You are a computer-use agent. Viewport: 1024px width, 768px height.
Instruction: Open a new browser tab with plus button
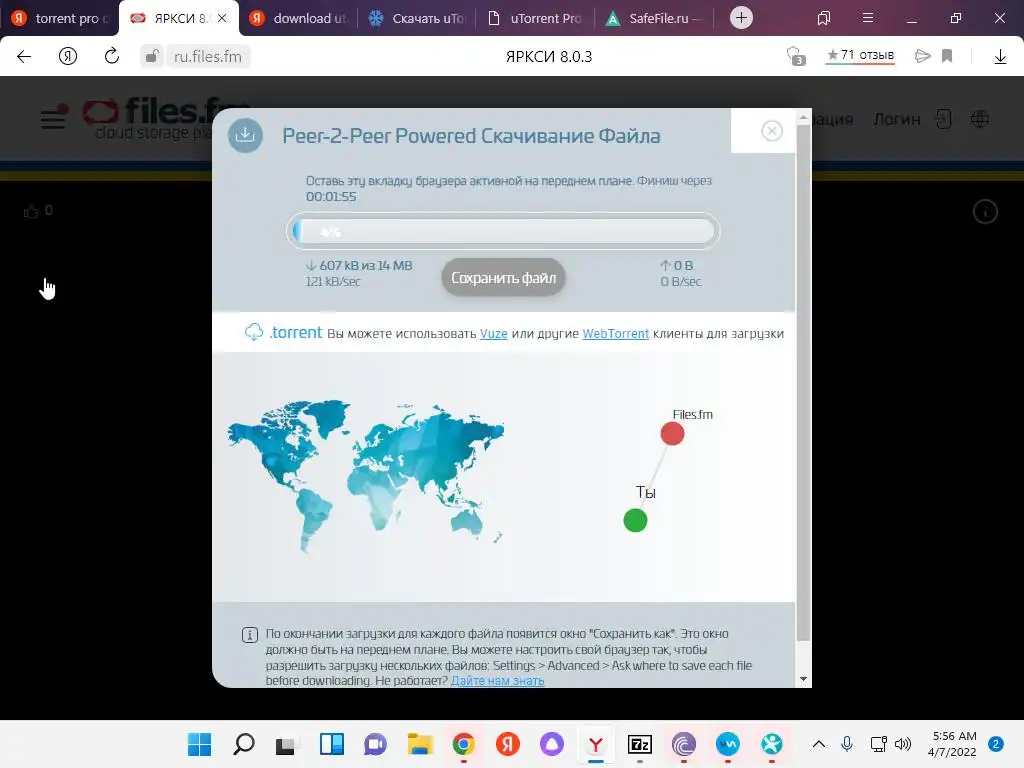click(x=741, y=18)
